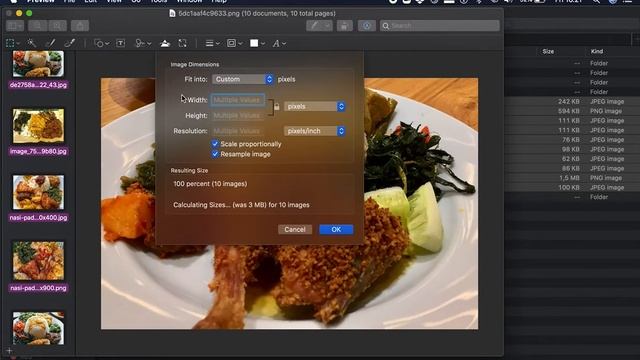
Task: Uncheck Scale proportionally checkbox
Action: coord(215,144)
